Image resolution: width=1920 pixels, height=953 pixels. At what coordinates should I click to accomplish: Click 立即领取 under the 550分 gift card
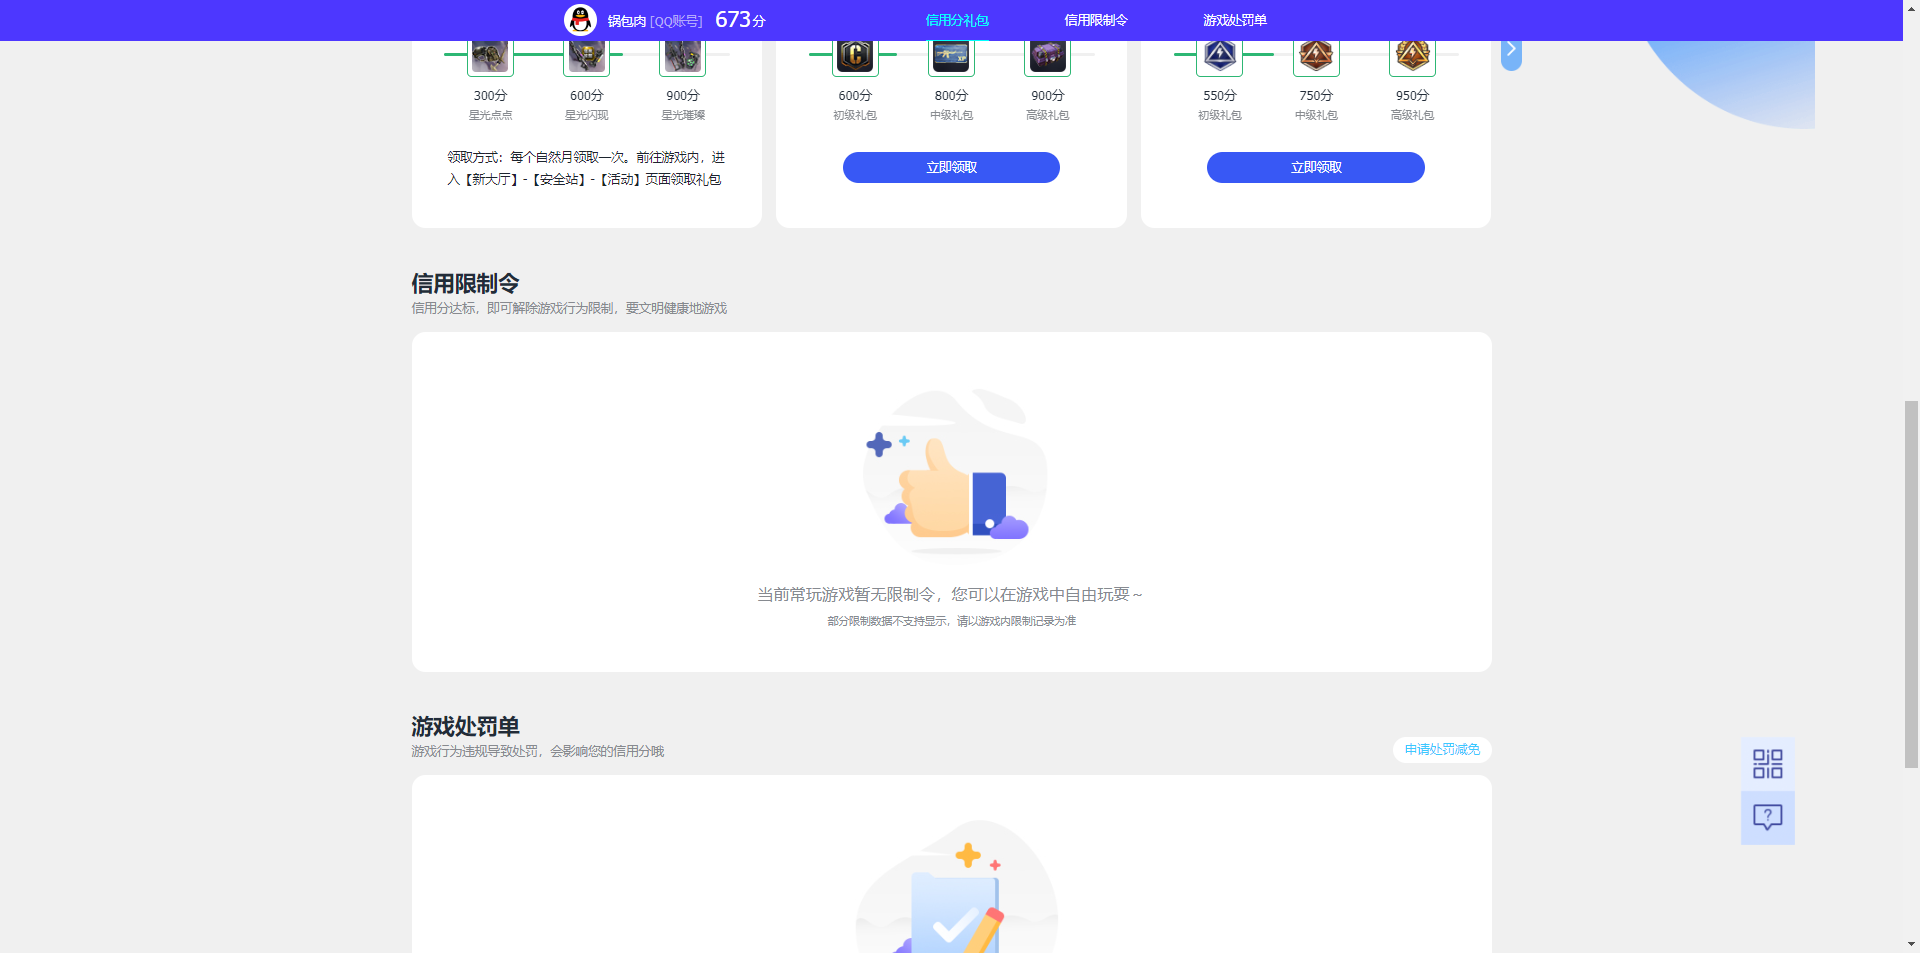pos(1316,167)
